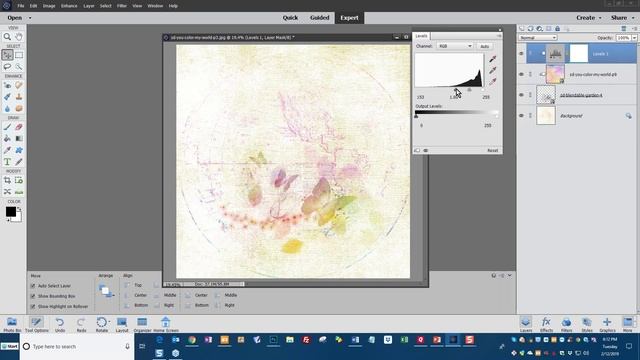Select the Content-Aware Move tool
This screenshot has width=640, height=360.
click(7, 191)
